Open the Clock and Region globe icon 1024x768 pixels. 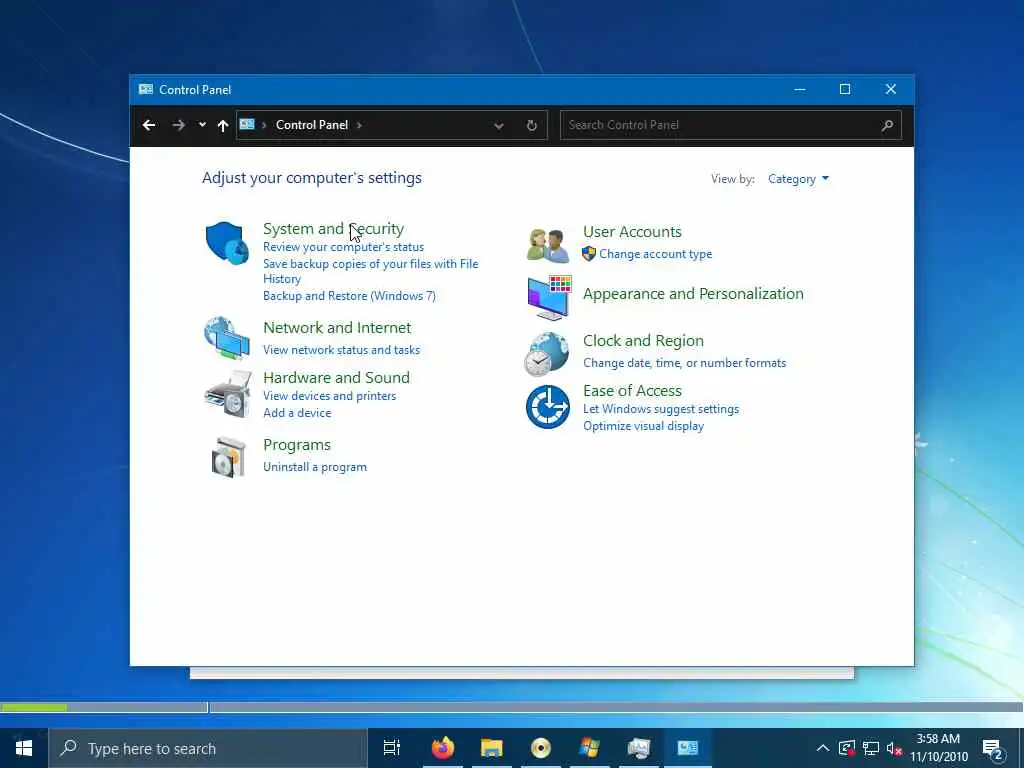click(547, 354)
